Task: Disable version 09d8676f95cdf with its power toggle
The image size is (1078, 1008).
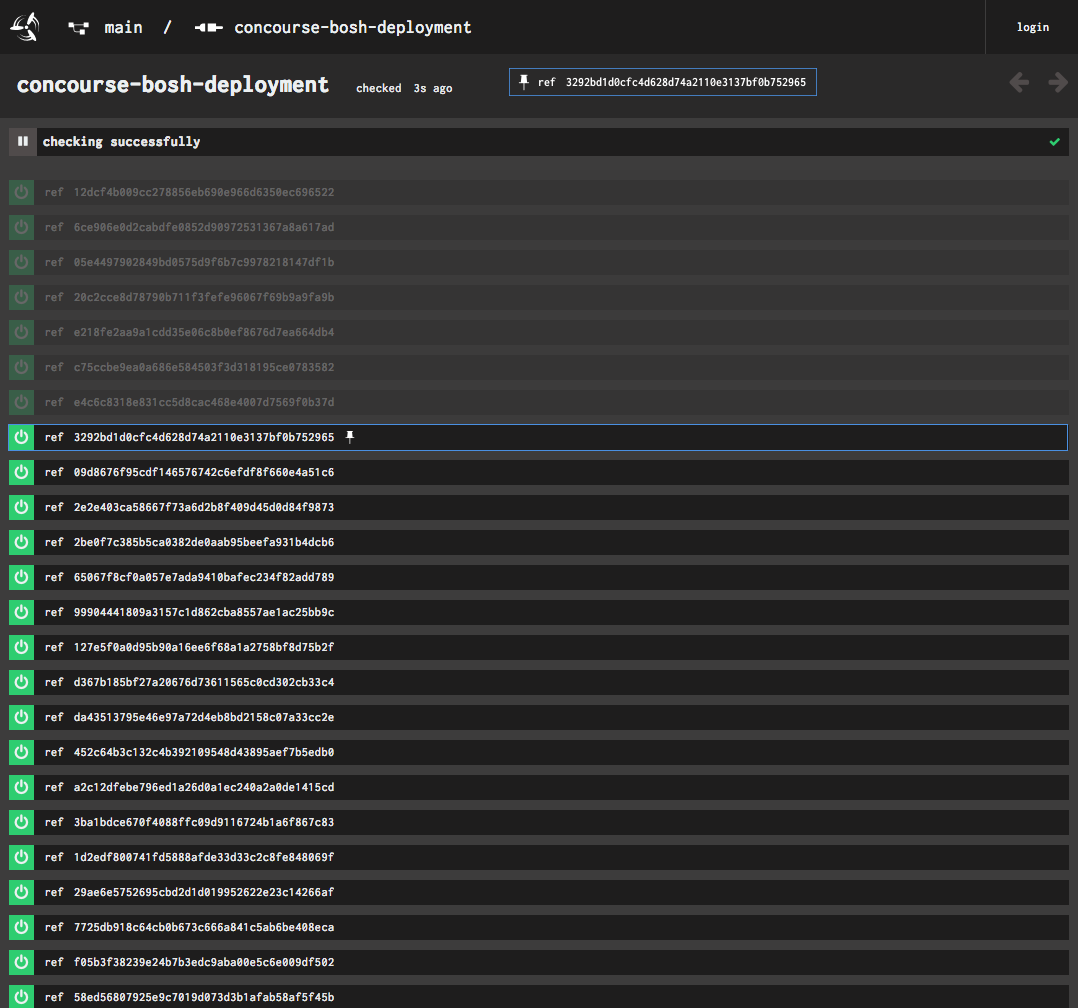Action: click(21, 472)
